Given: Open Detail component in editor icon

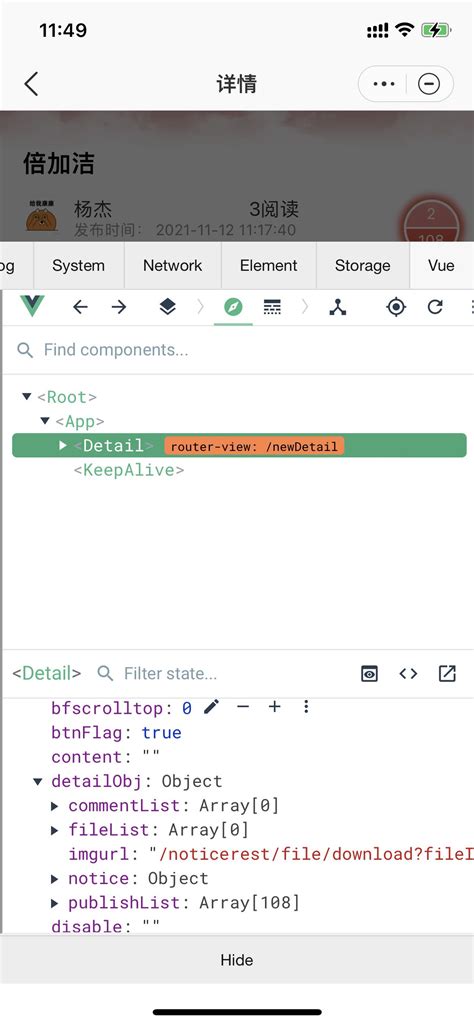Looking at the screenshot, I should pos(447,673).
